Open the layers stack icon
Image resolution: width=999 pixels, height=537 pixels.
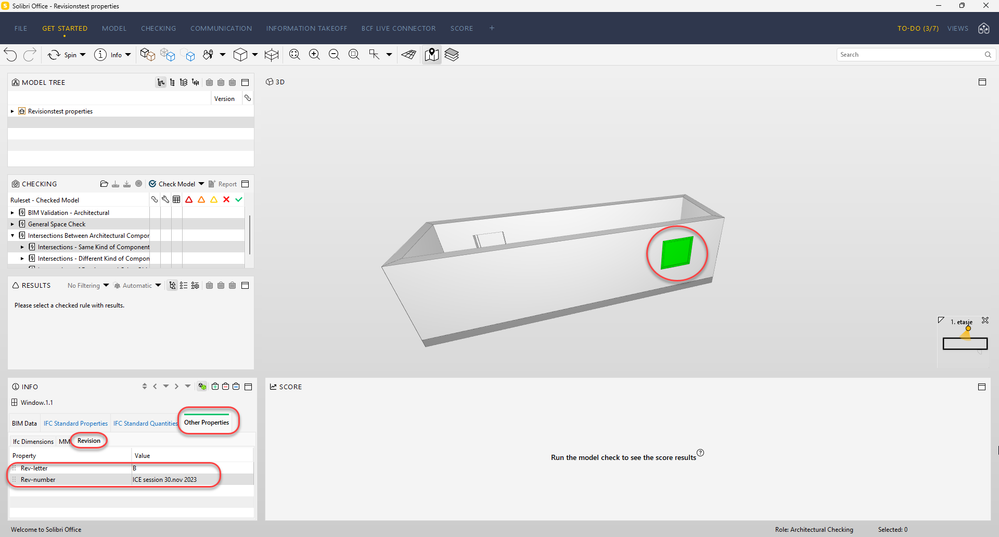pos(452,55)
